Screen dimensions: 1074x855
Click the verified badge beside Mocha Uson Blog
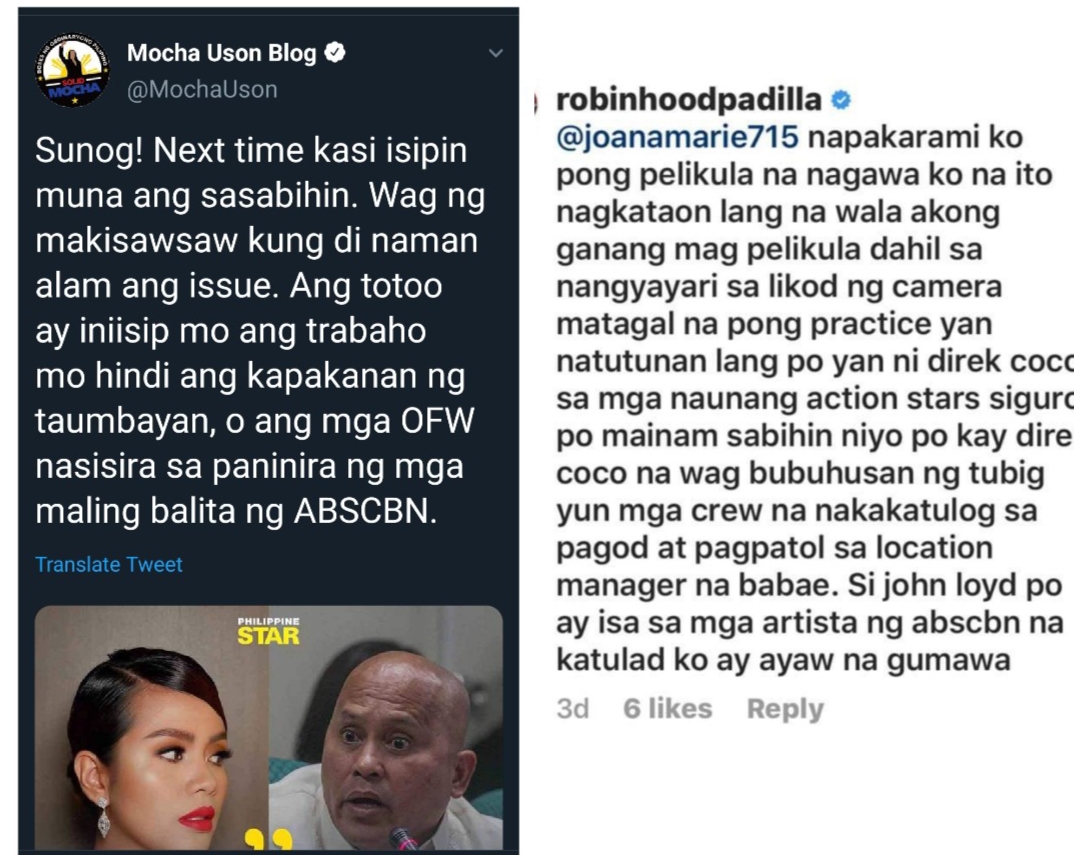(x=335, y=52)
